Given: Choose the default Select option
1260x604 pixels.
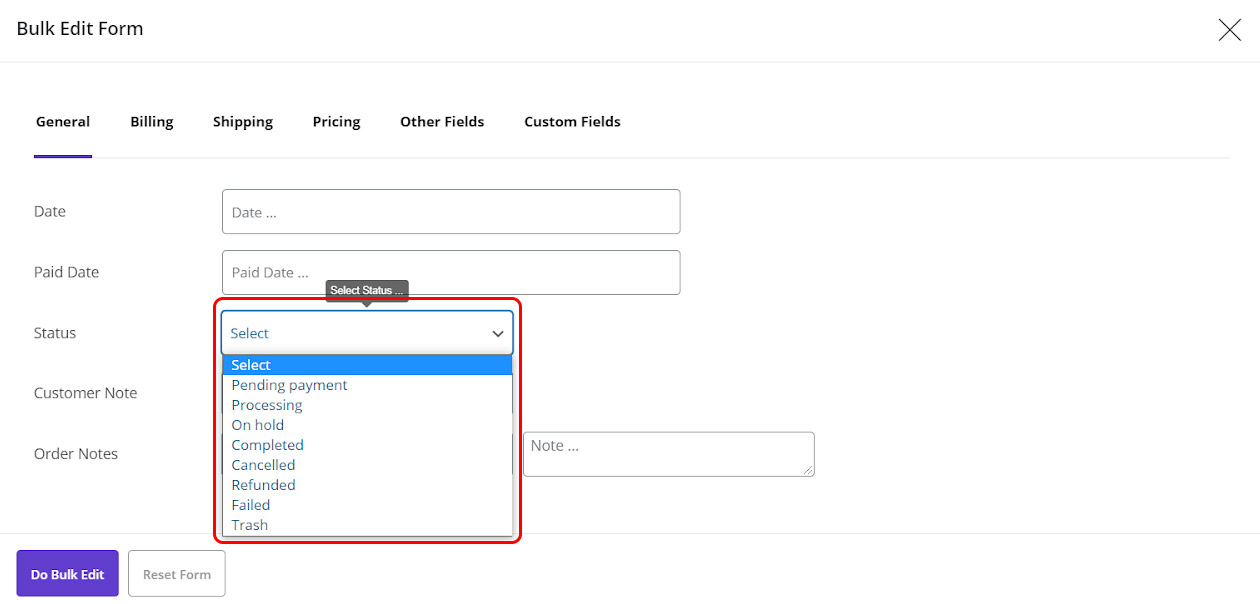Looking at the screenshot, I should click(x=366, y=365).
